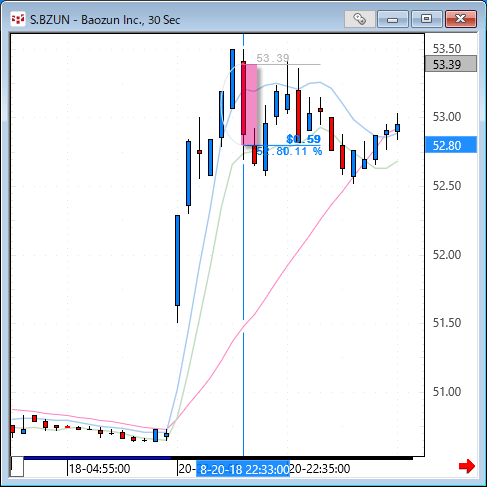
Task: Click the highlighted 8-20-18 22:33:00 cursor time
Action: click(243, 469)
